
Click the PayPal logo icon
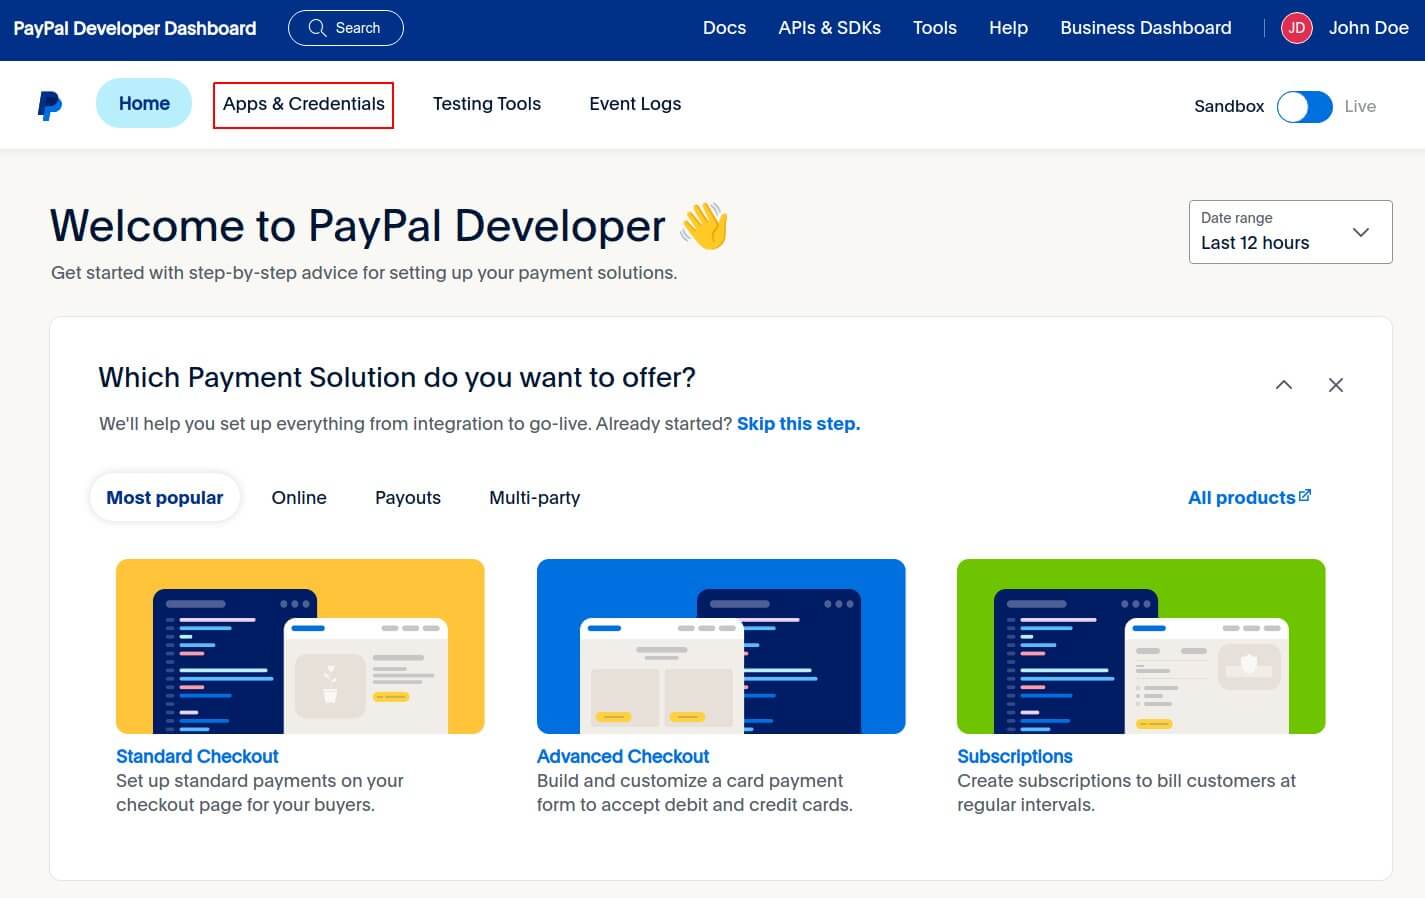click(49, 105)
